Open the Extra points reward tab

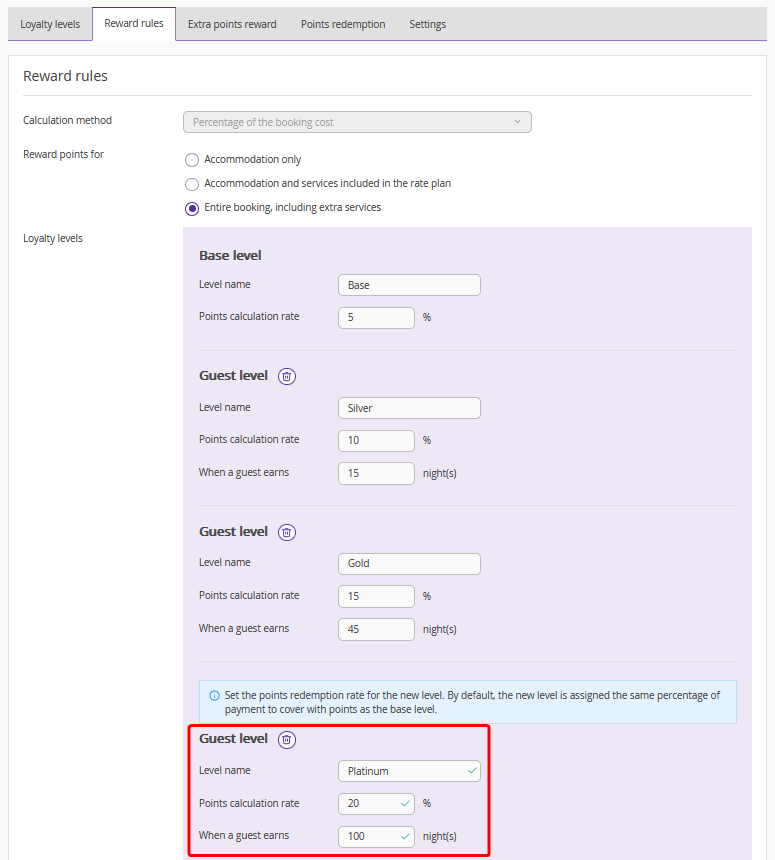[x=232, y=24]
